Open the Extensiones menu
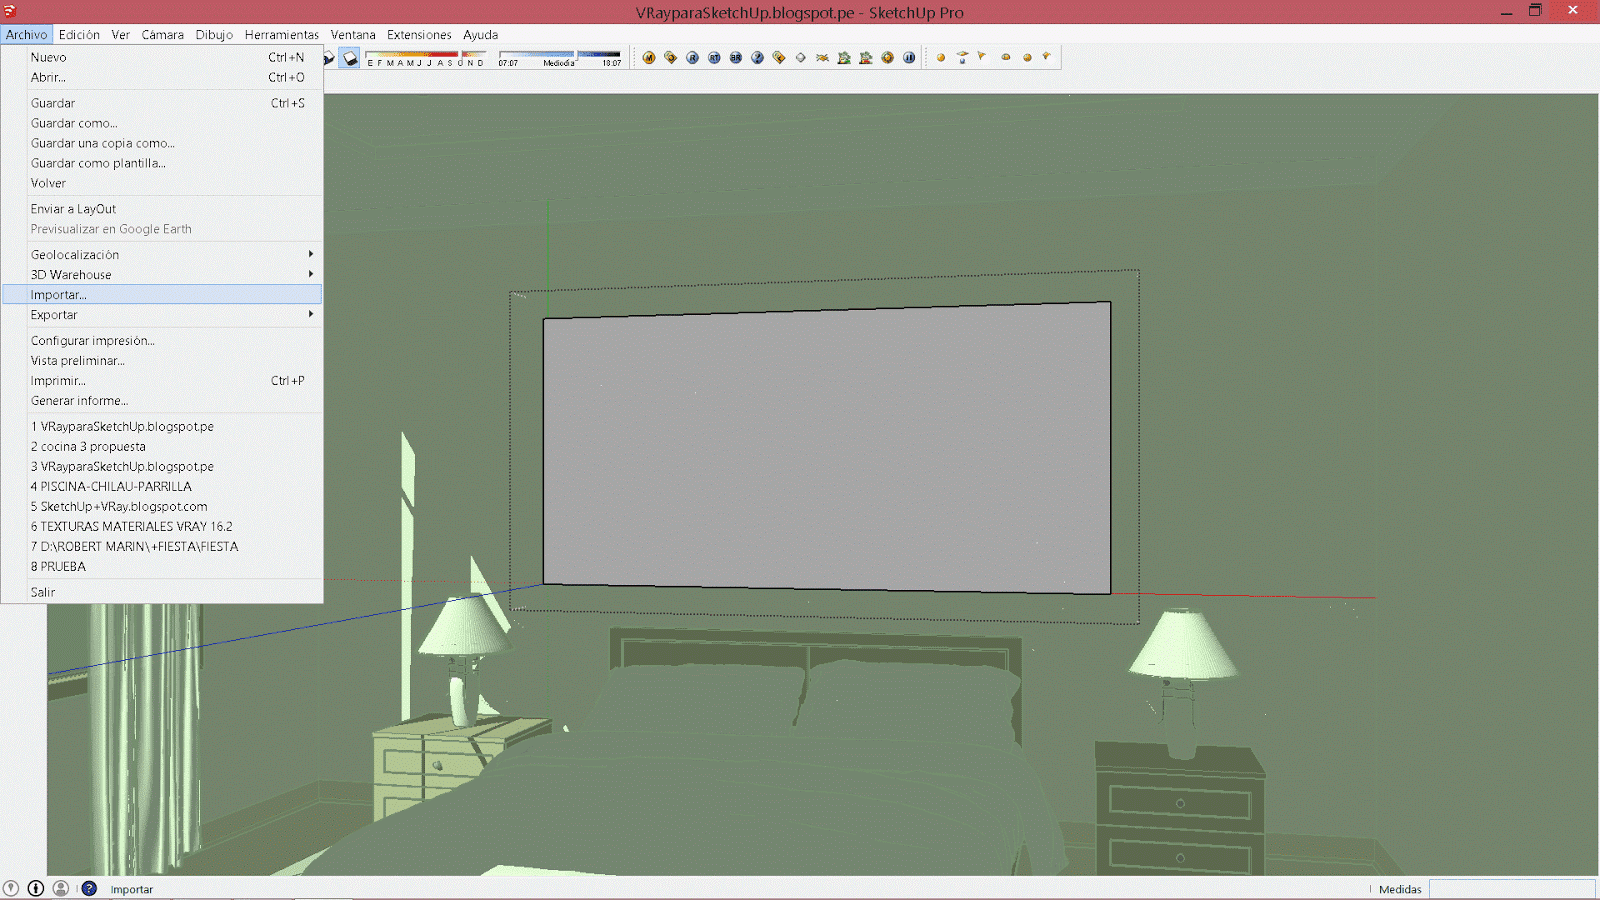1600x900 pixels. [419, 34]
